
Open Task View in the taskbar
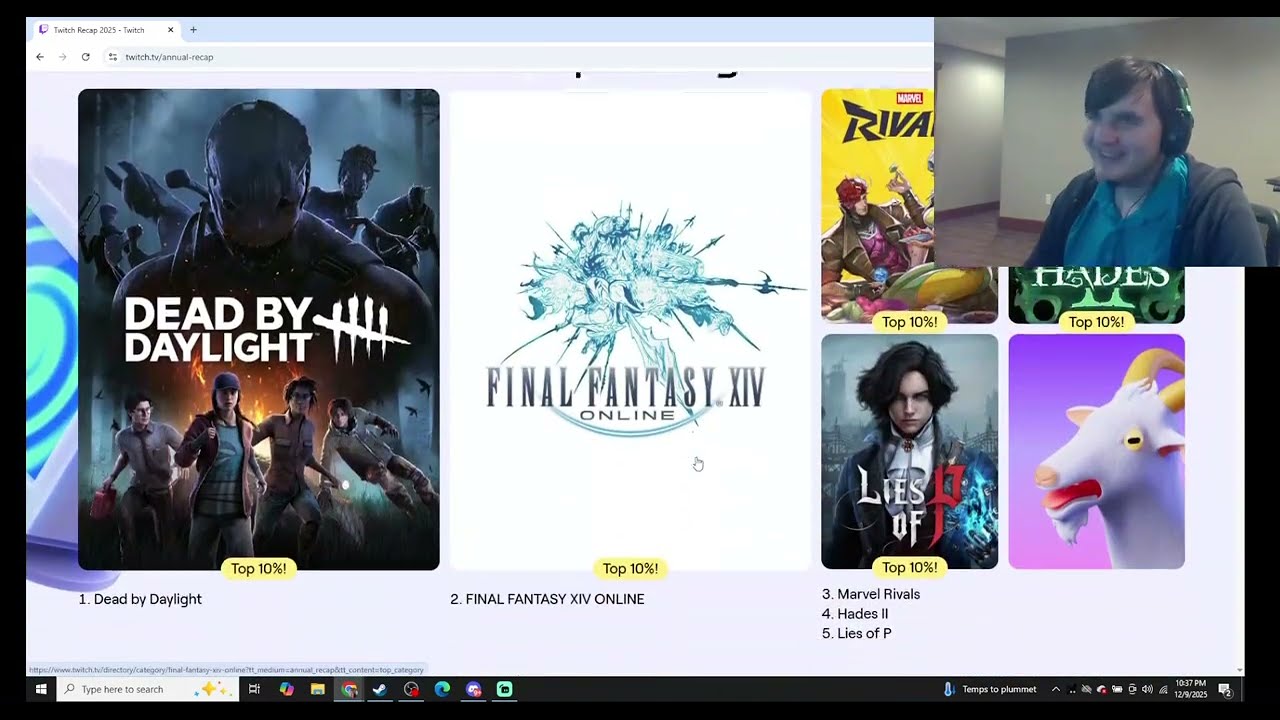254,689
